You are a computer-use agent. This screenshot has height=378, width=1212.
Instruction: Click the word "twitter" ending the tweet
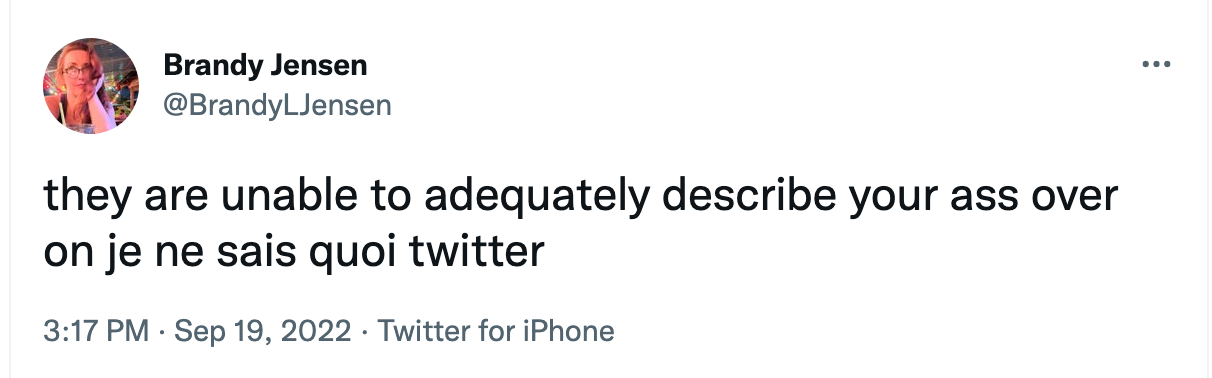coord(478,251)
